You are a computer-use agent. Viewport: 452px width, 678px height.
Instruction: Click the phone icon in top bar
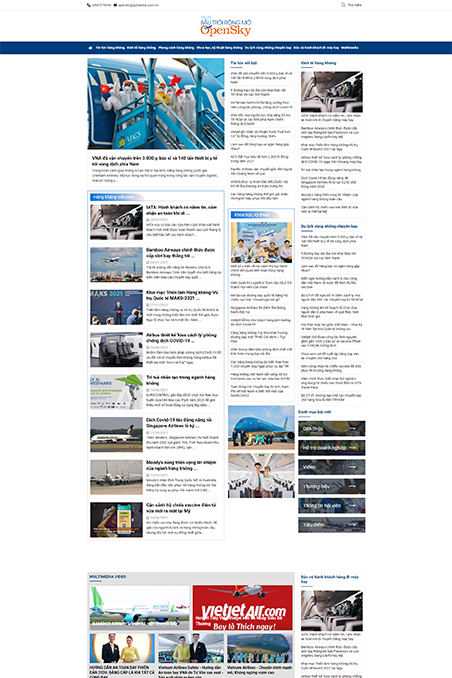(89, 5)
